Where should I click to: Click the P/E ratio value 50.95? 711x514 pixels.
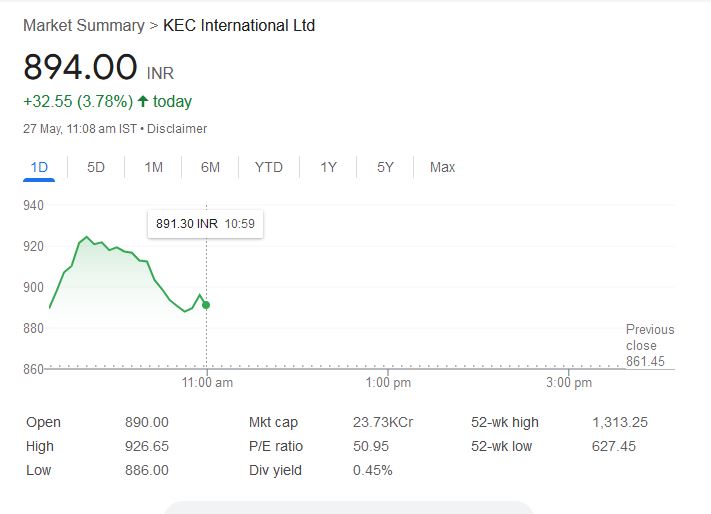pyautogui.click(x=371, y=446)
